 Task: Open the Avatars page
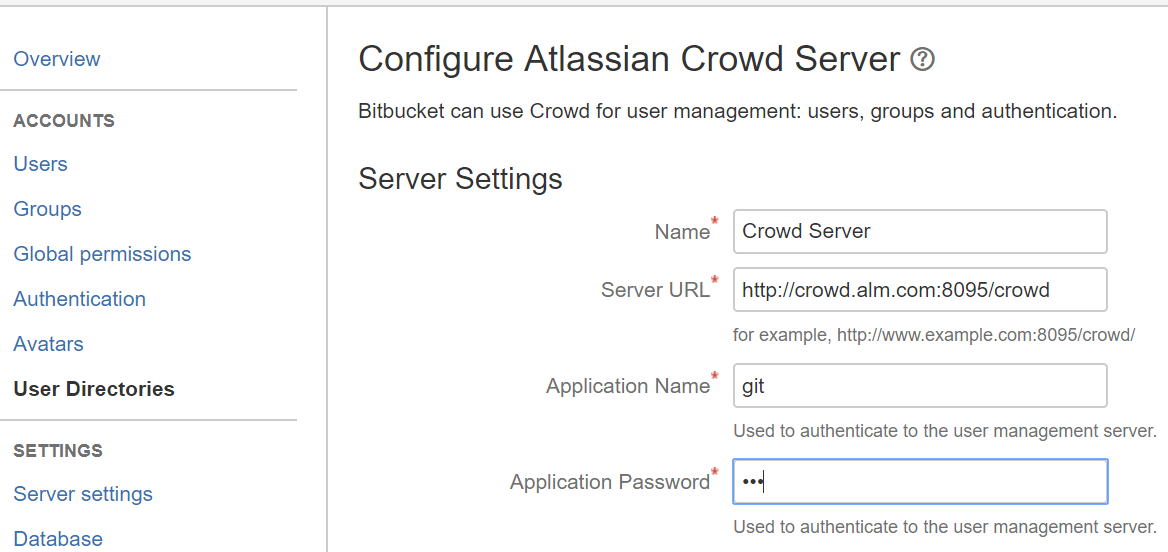(49, 344)
